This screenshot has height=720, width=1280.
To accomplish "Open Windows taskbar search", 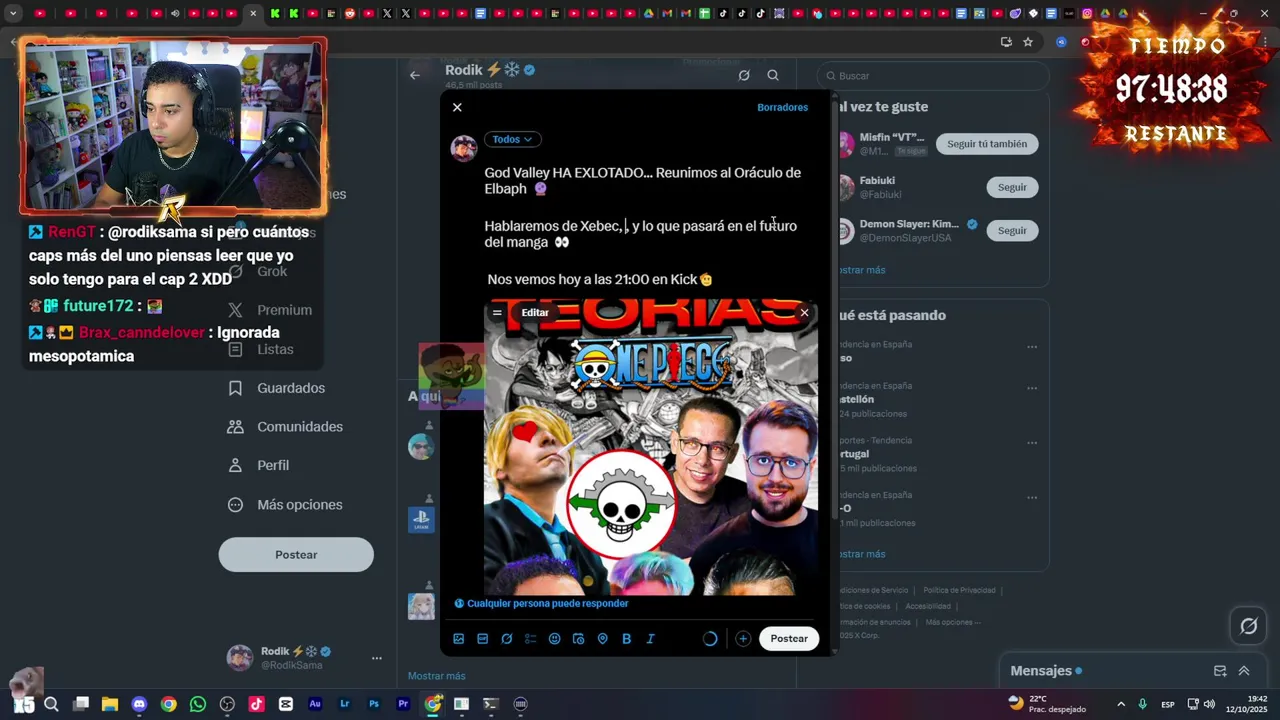I will (x=51, y=704).
